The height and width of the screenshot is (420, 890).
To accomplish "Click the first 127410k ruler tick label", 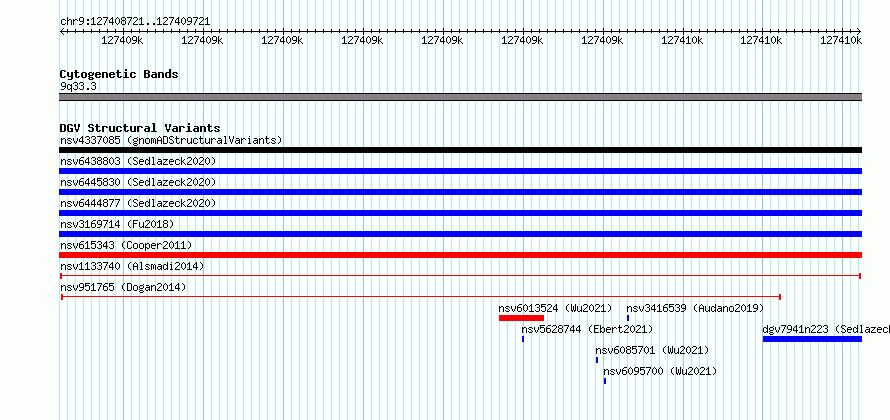I will (683, 40).
